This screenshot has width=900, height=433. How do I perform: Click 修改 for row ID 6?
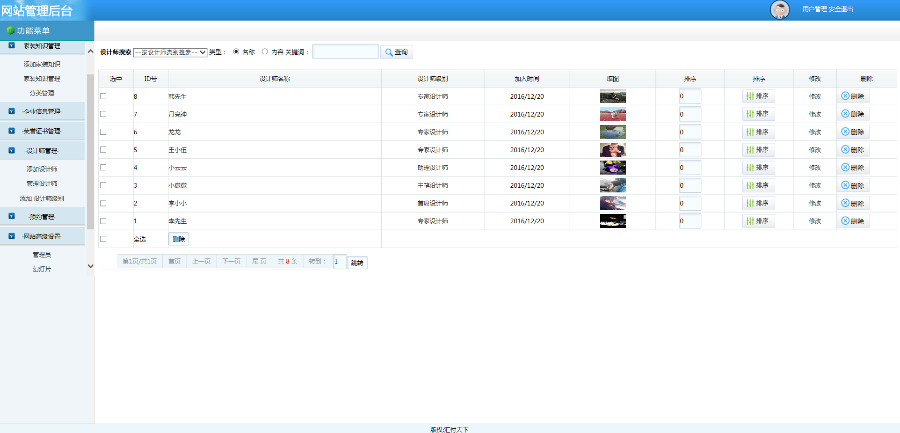pos(814,132)
